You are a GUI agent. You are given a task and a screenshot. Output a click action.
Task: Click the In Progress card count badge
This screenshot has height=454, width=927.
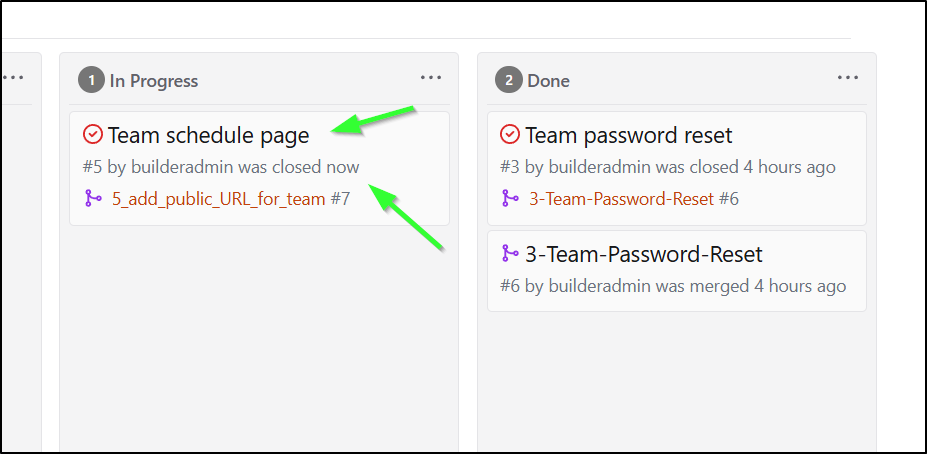pyautogui.click(x=92, y=80)
